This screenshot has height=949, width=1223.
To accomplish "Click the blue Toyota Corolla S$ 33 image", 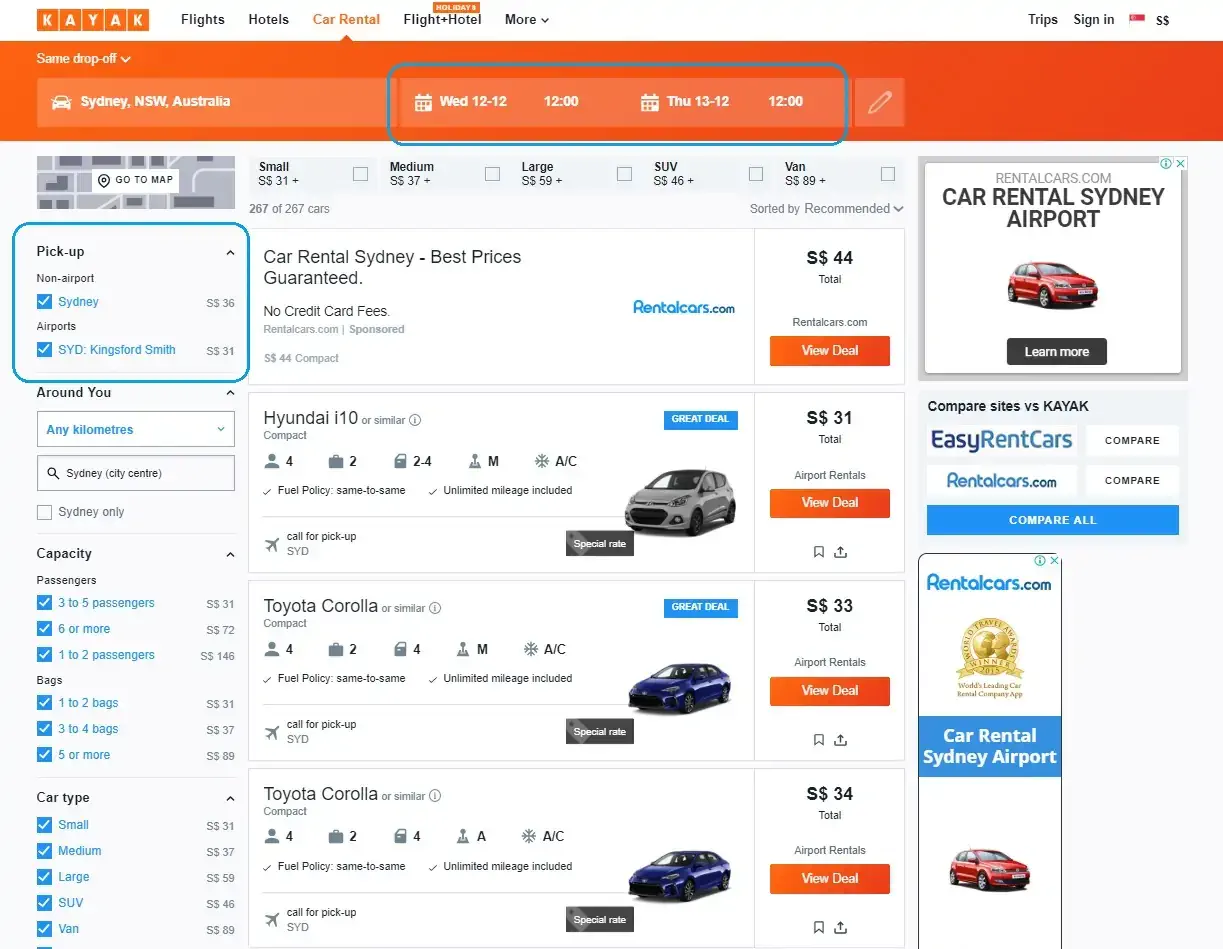I will coord(680,687).
